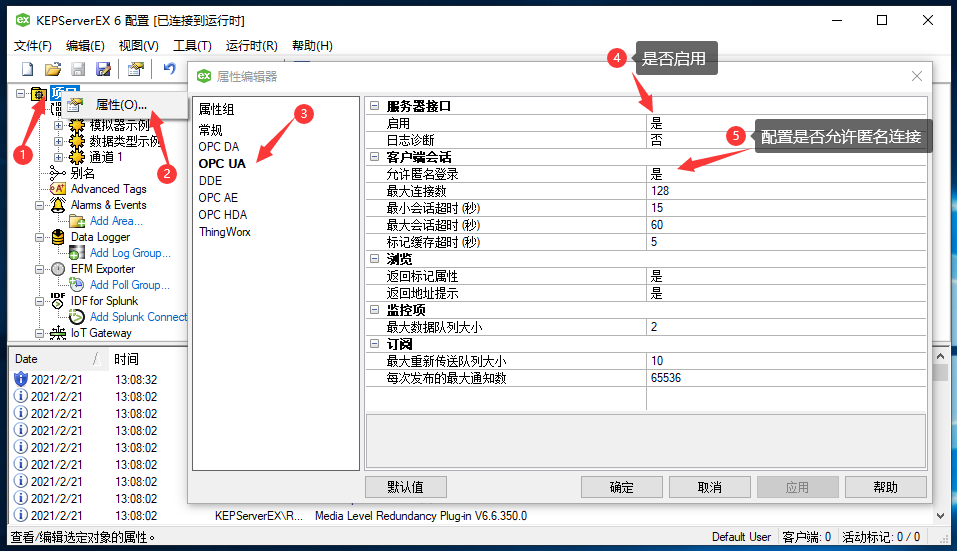Collapse the 服务器接口 property section
The image size is (957, 551).
pyautogui.click(x=375, y=106)
